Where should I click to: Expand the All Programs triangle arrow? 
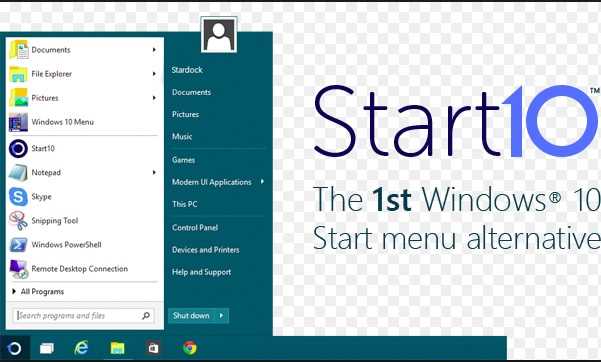click(14, 291)
